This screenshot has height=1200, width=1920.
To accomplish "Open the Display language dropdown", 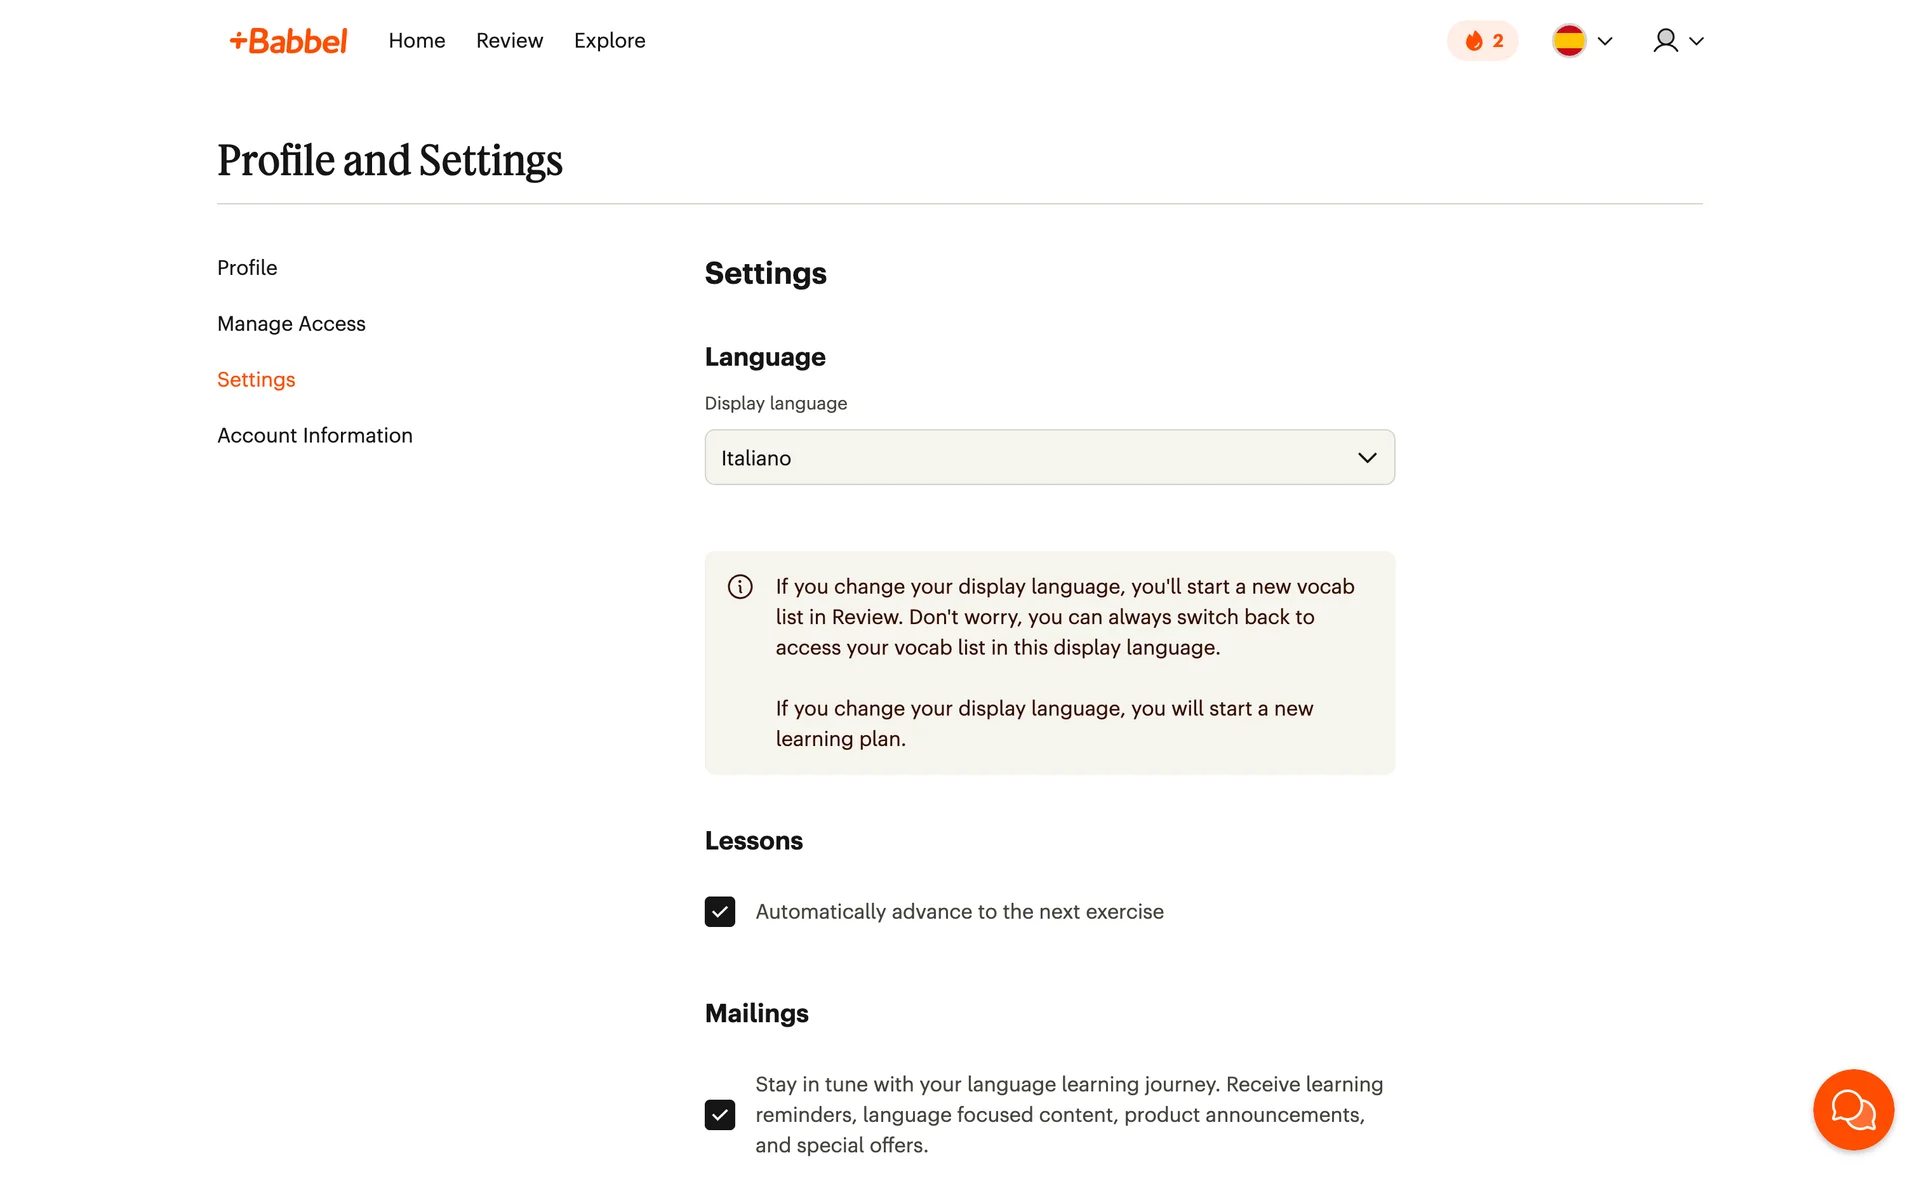I will (x=1048, y=458).
